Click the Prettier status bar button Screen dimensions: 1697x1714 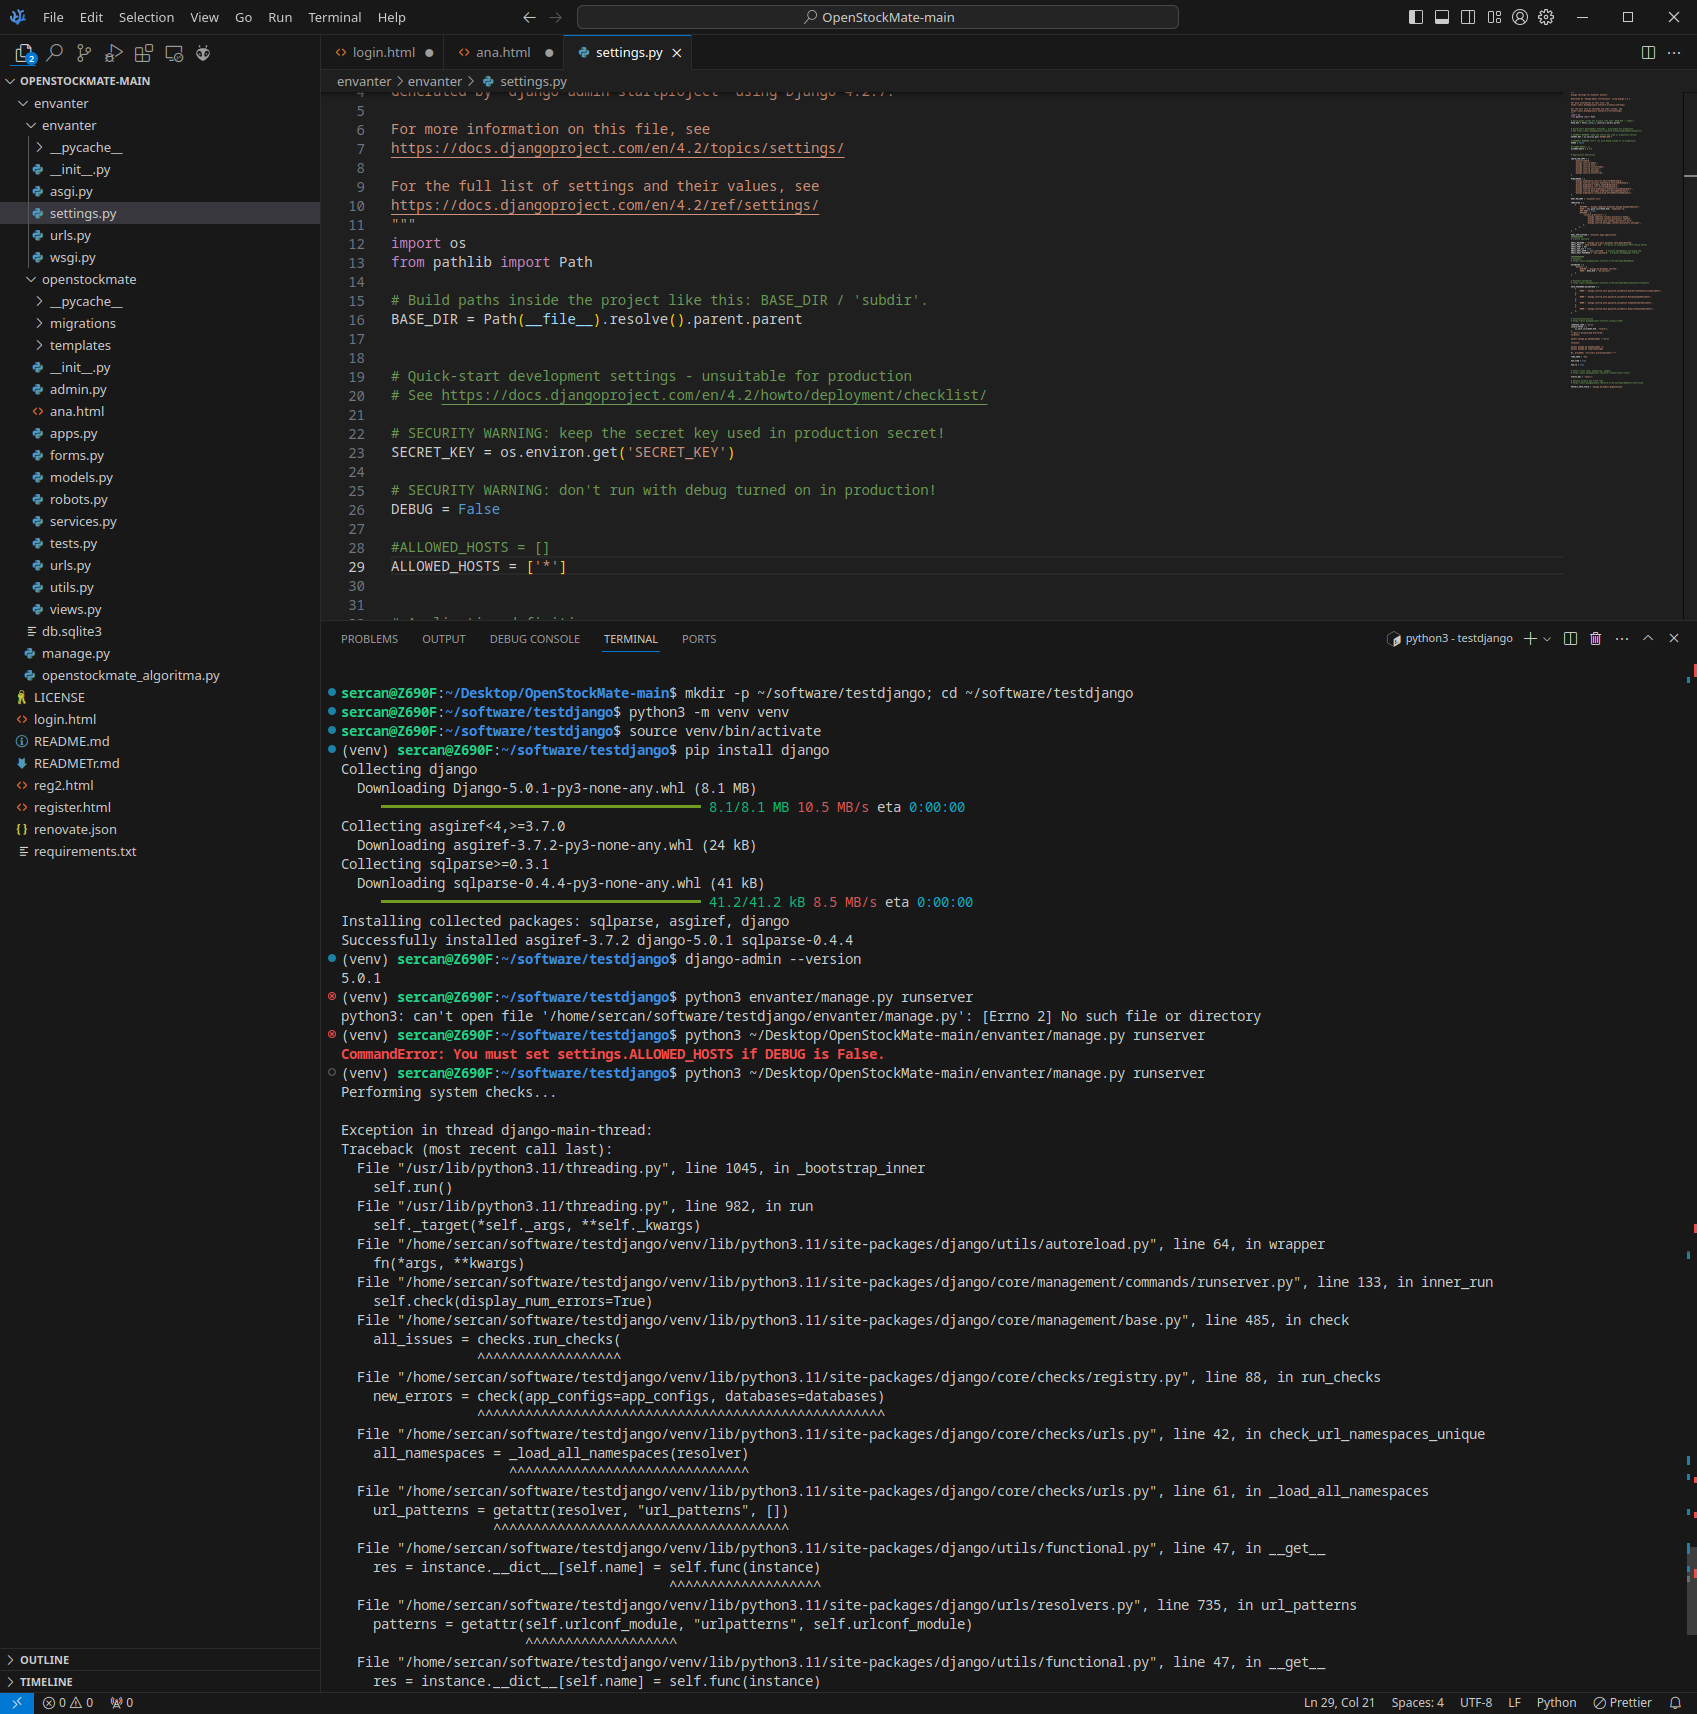click(x=1622, y=1703)
